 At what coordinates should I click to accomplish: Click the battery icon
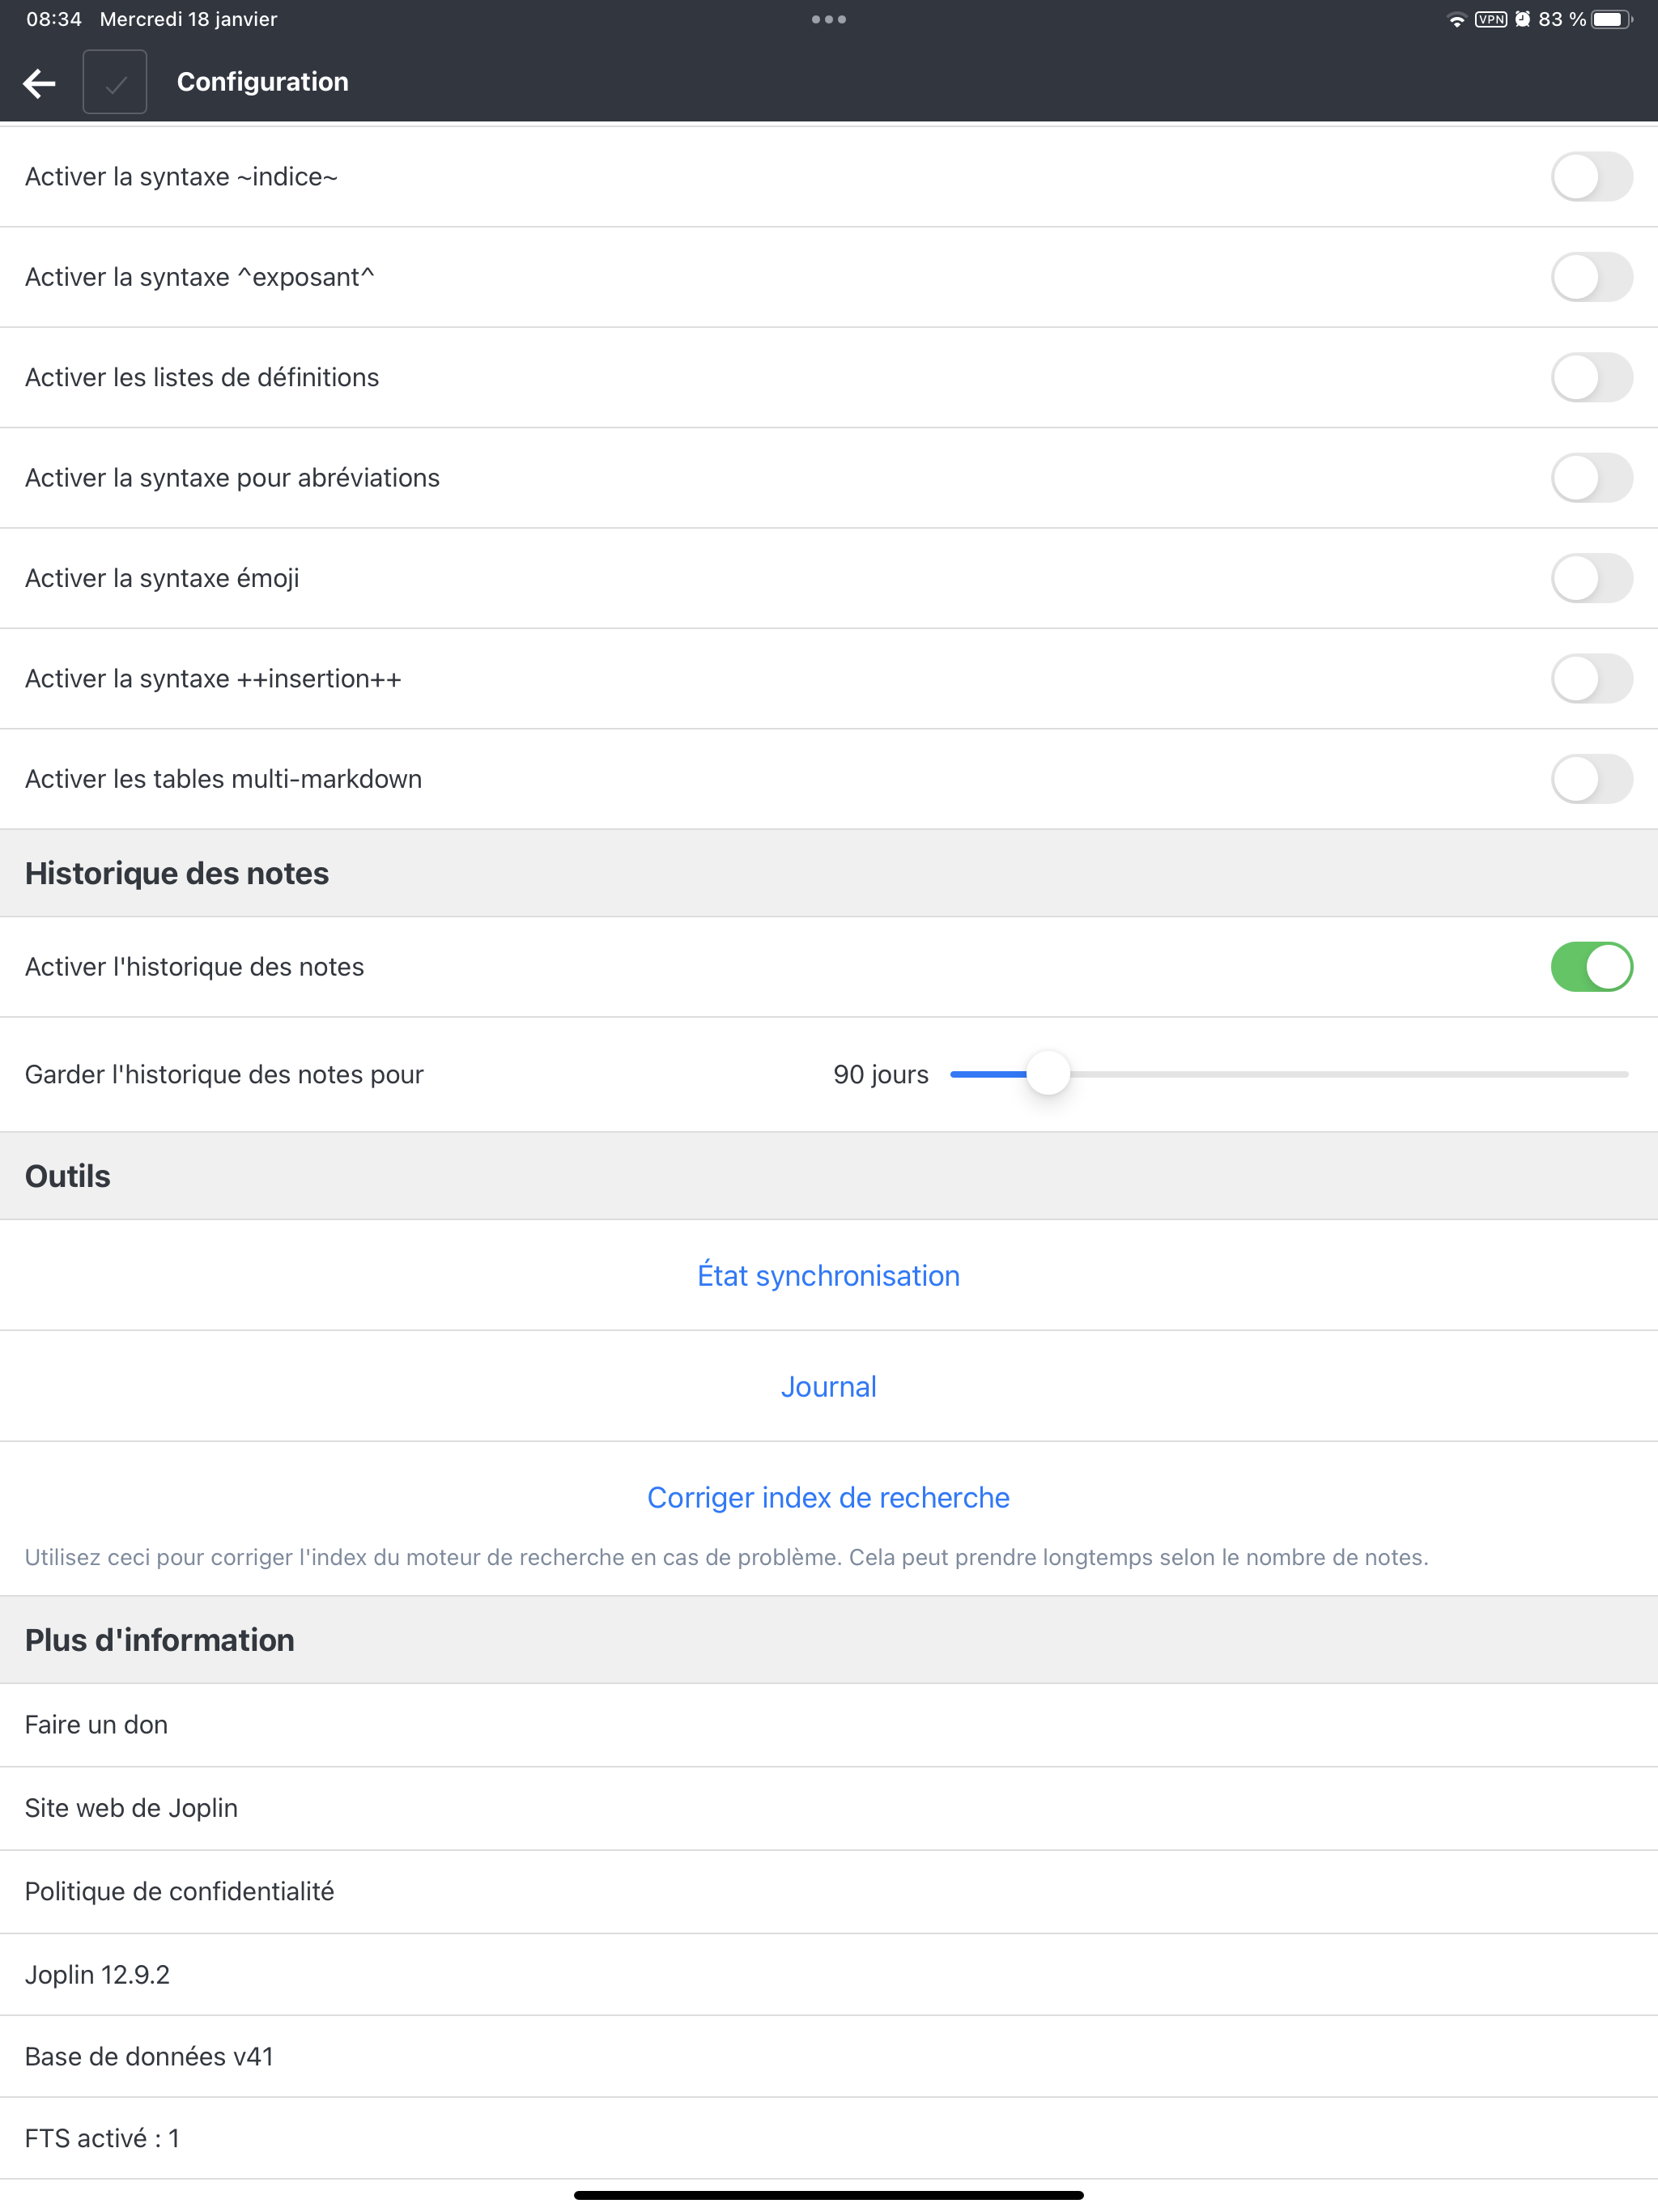click(x=1610, y=18)
